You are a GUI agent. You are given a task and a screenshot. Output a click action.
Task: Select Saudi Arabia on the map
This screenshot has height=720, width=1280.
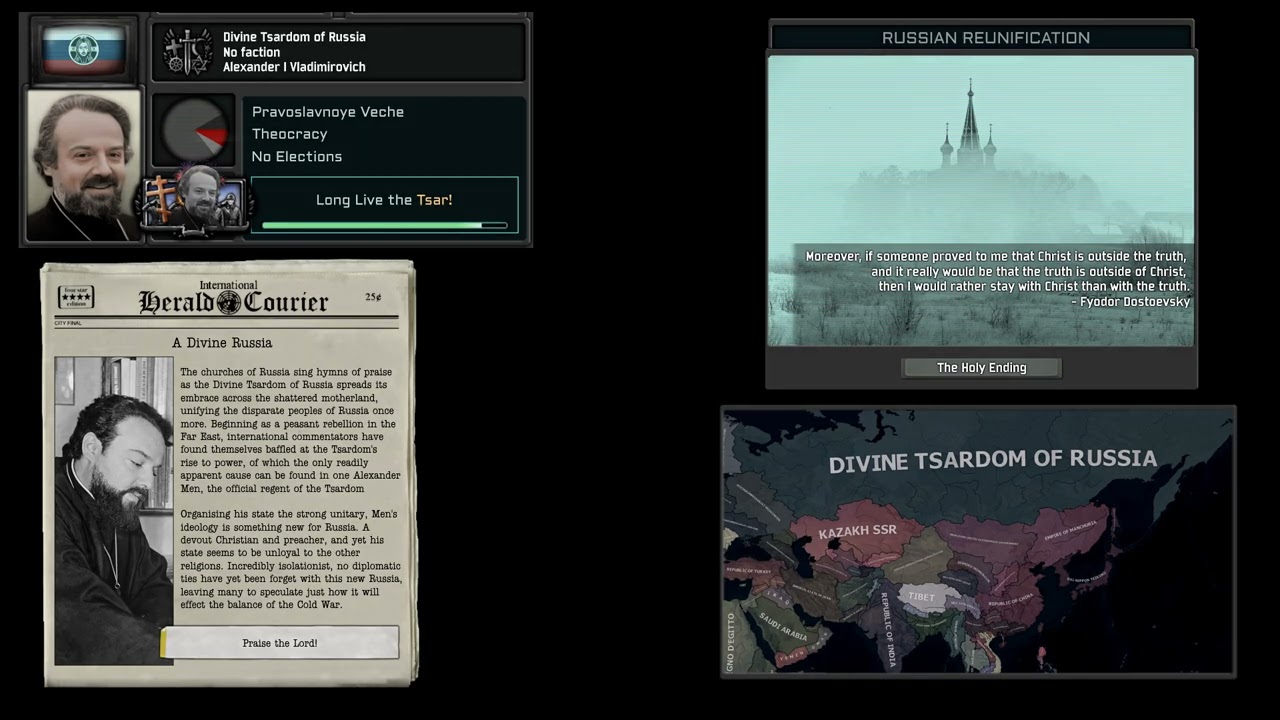tap(782, 627)
